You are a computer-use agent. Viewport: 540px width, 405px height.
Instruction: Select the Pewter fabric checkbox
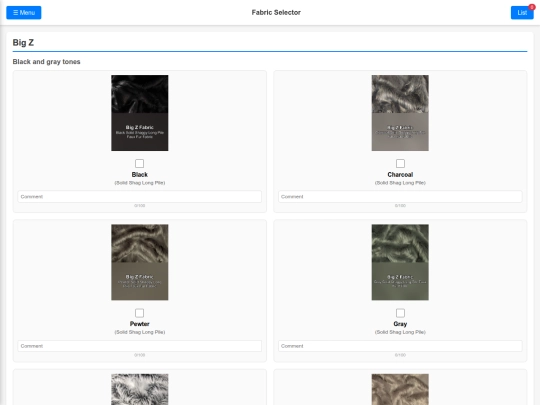pyautogui.click(x=139, y=313)
